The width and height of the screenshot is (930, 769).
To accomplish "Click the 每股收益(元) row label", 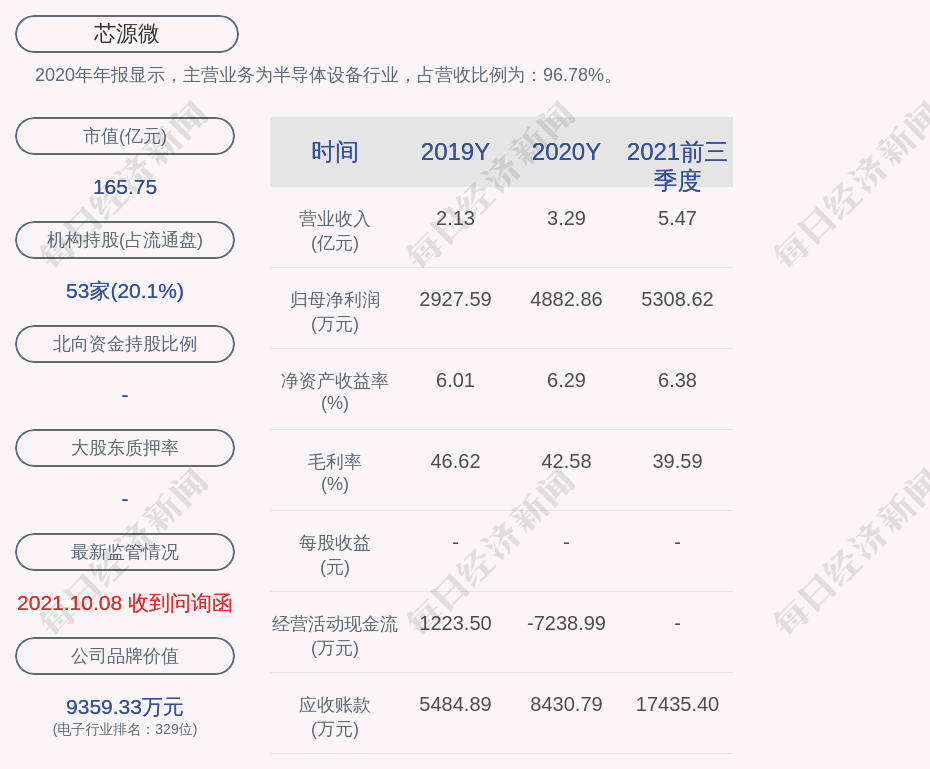I will [x=335, y=555].
